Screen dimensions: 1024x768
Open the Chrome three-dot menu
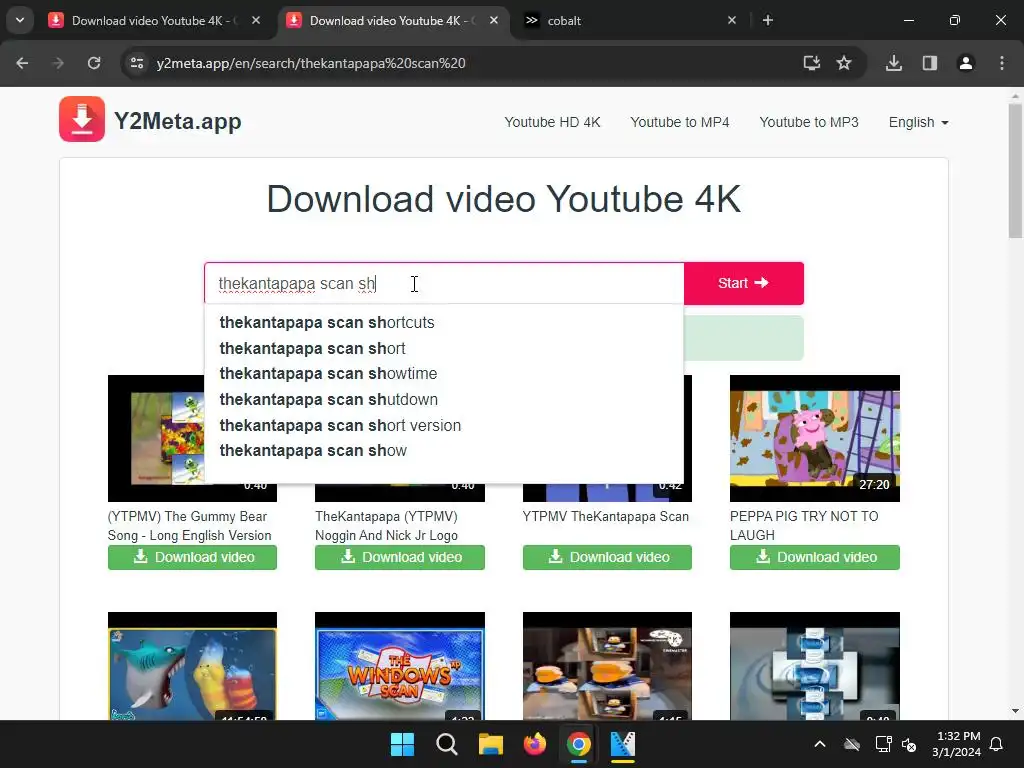1002,63
